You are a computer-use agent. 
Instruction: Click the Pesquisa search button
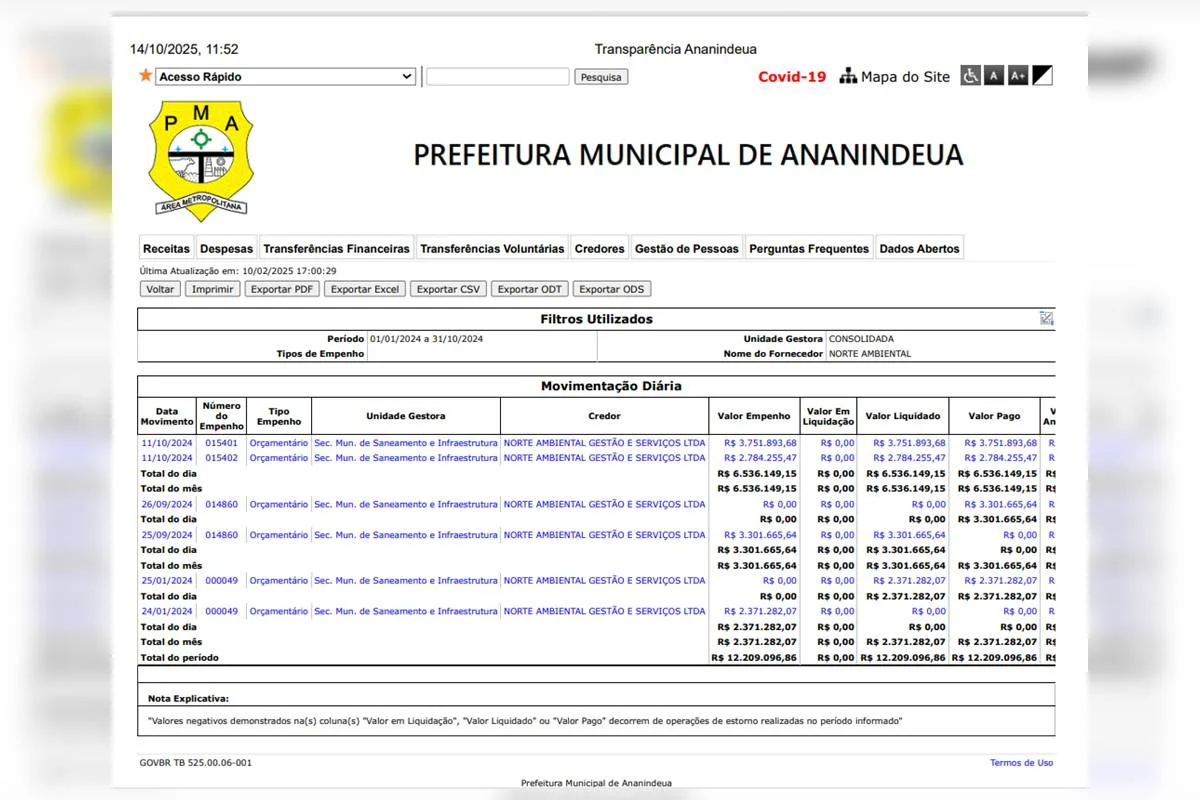(601, 77)
